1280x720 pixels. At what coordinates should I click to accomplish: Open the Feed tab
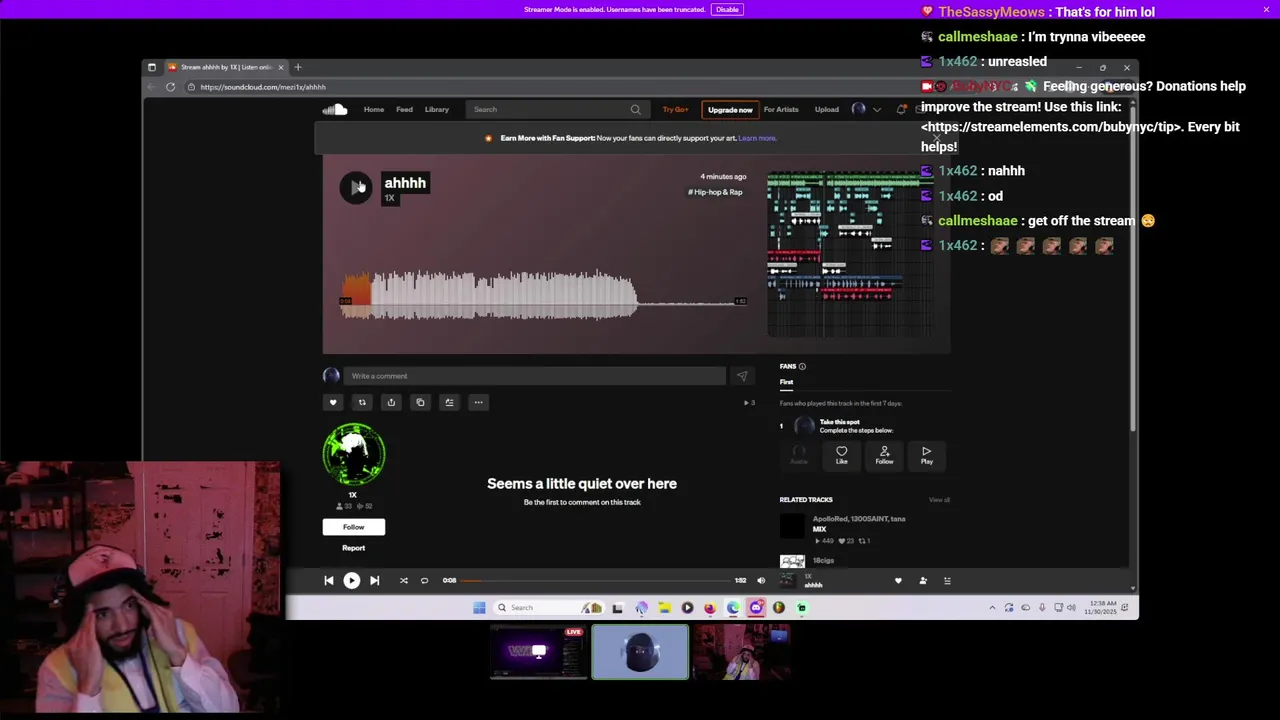coord(404,109)
